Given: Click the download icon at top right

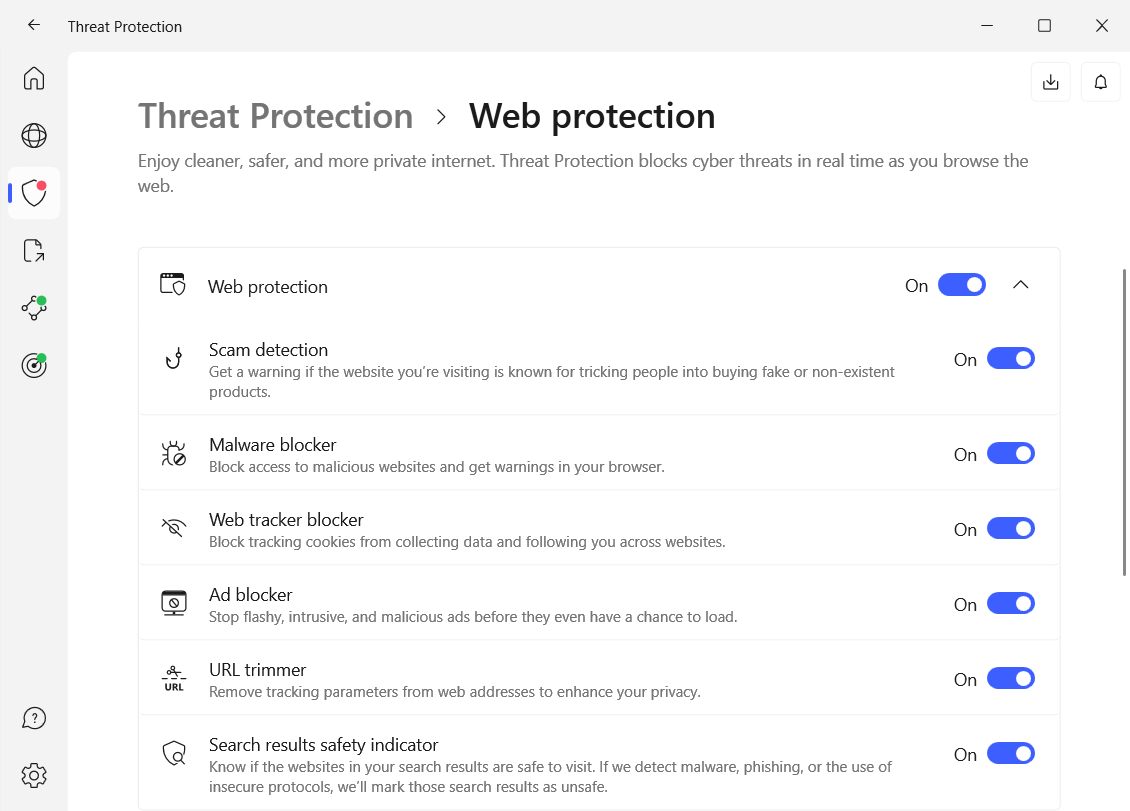Looking at the screenshot, I should click(1050, 82).
